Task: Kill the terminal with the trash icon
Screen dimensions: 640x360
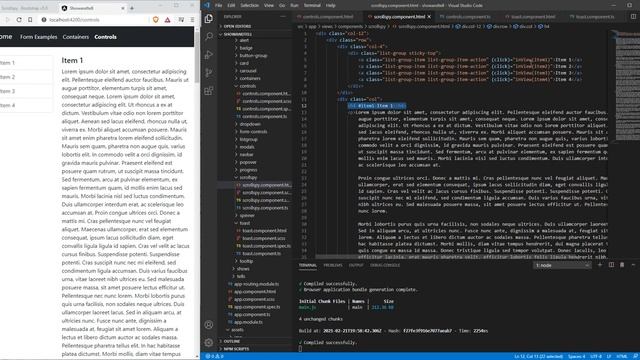Action: coord(622,265)
